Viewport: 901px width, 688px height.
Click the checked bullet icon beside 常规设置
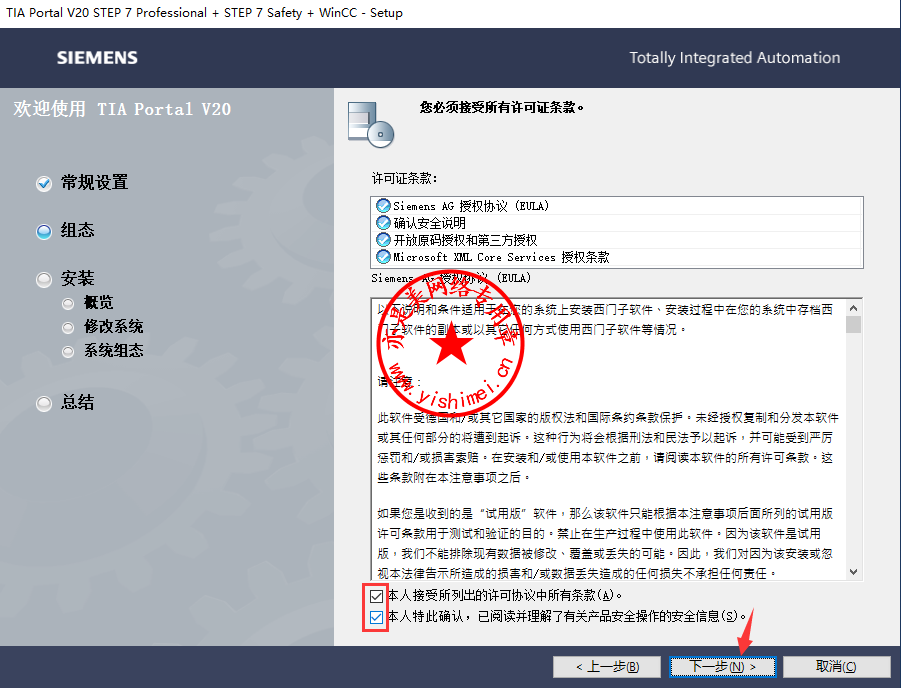[x=44, y=184]
